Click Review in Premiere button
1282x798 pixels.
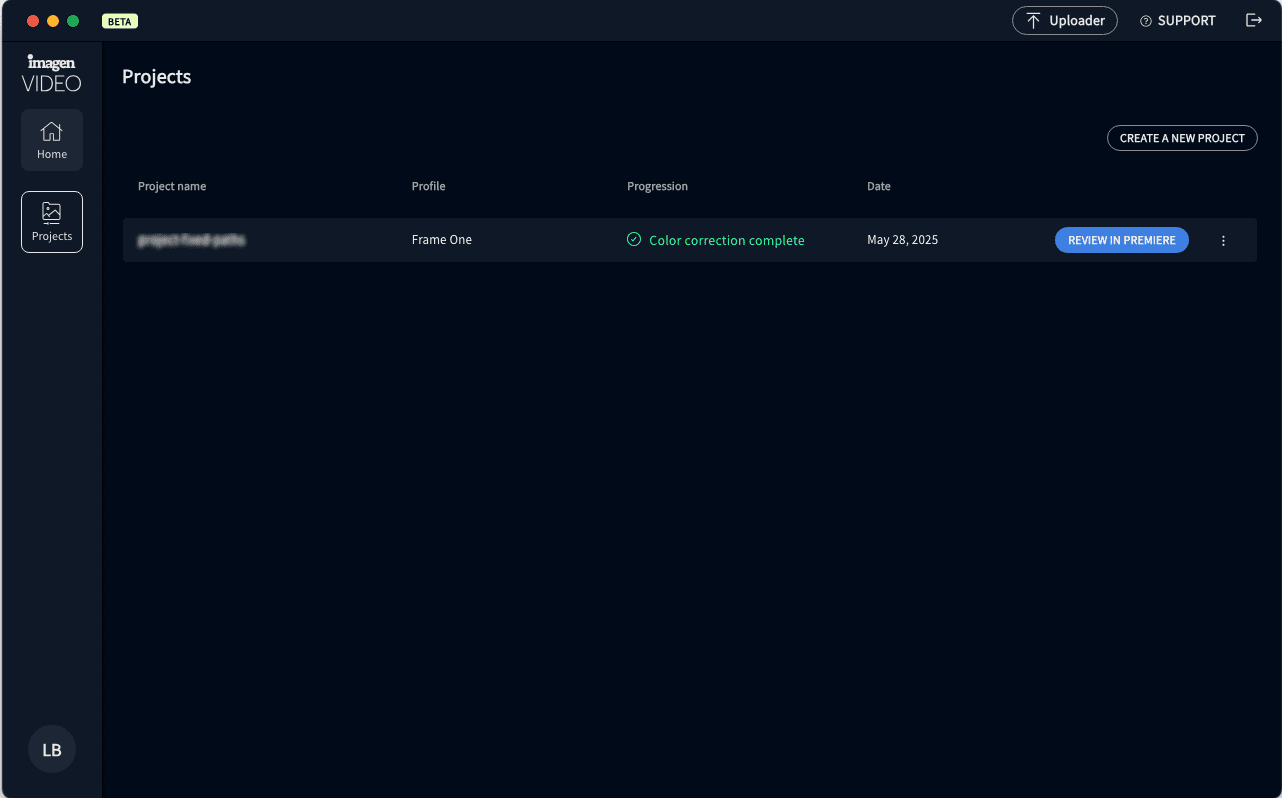click(1122, 240)
